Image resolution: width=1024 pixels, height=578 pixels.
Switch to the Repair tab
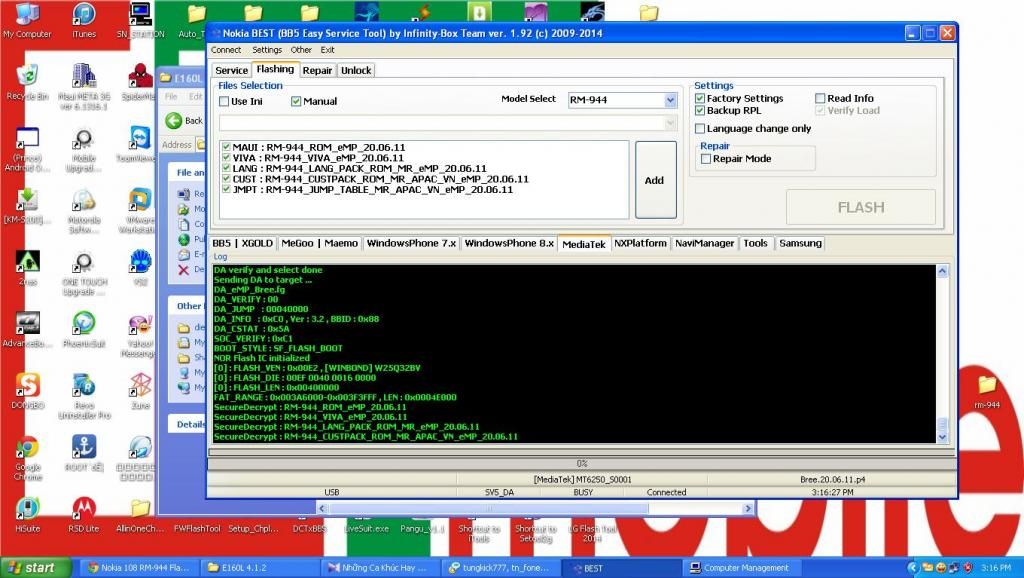[317, 71]
